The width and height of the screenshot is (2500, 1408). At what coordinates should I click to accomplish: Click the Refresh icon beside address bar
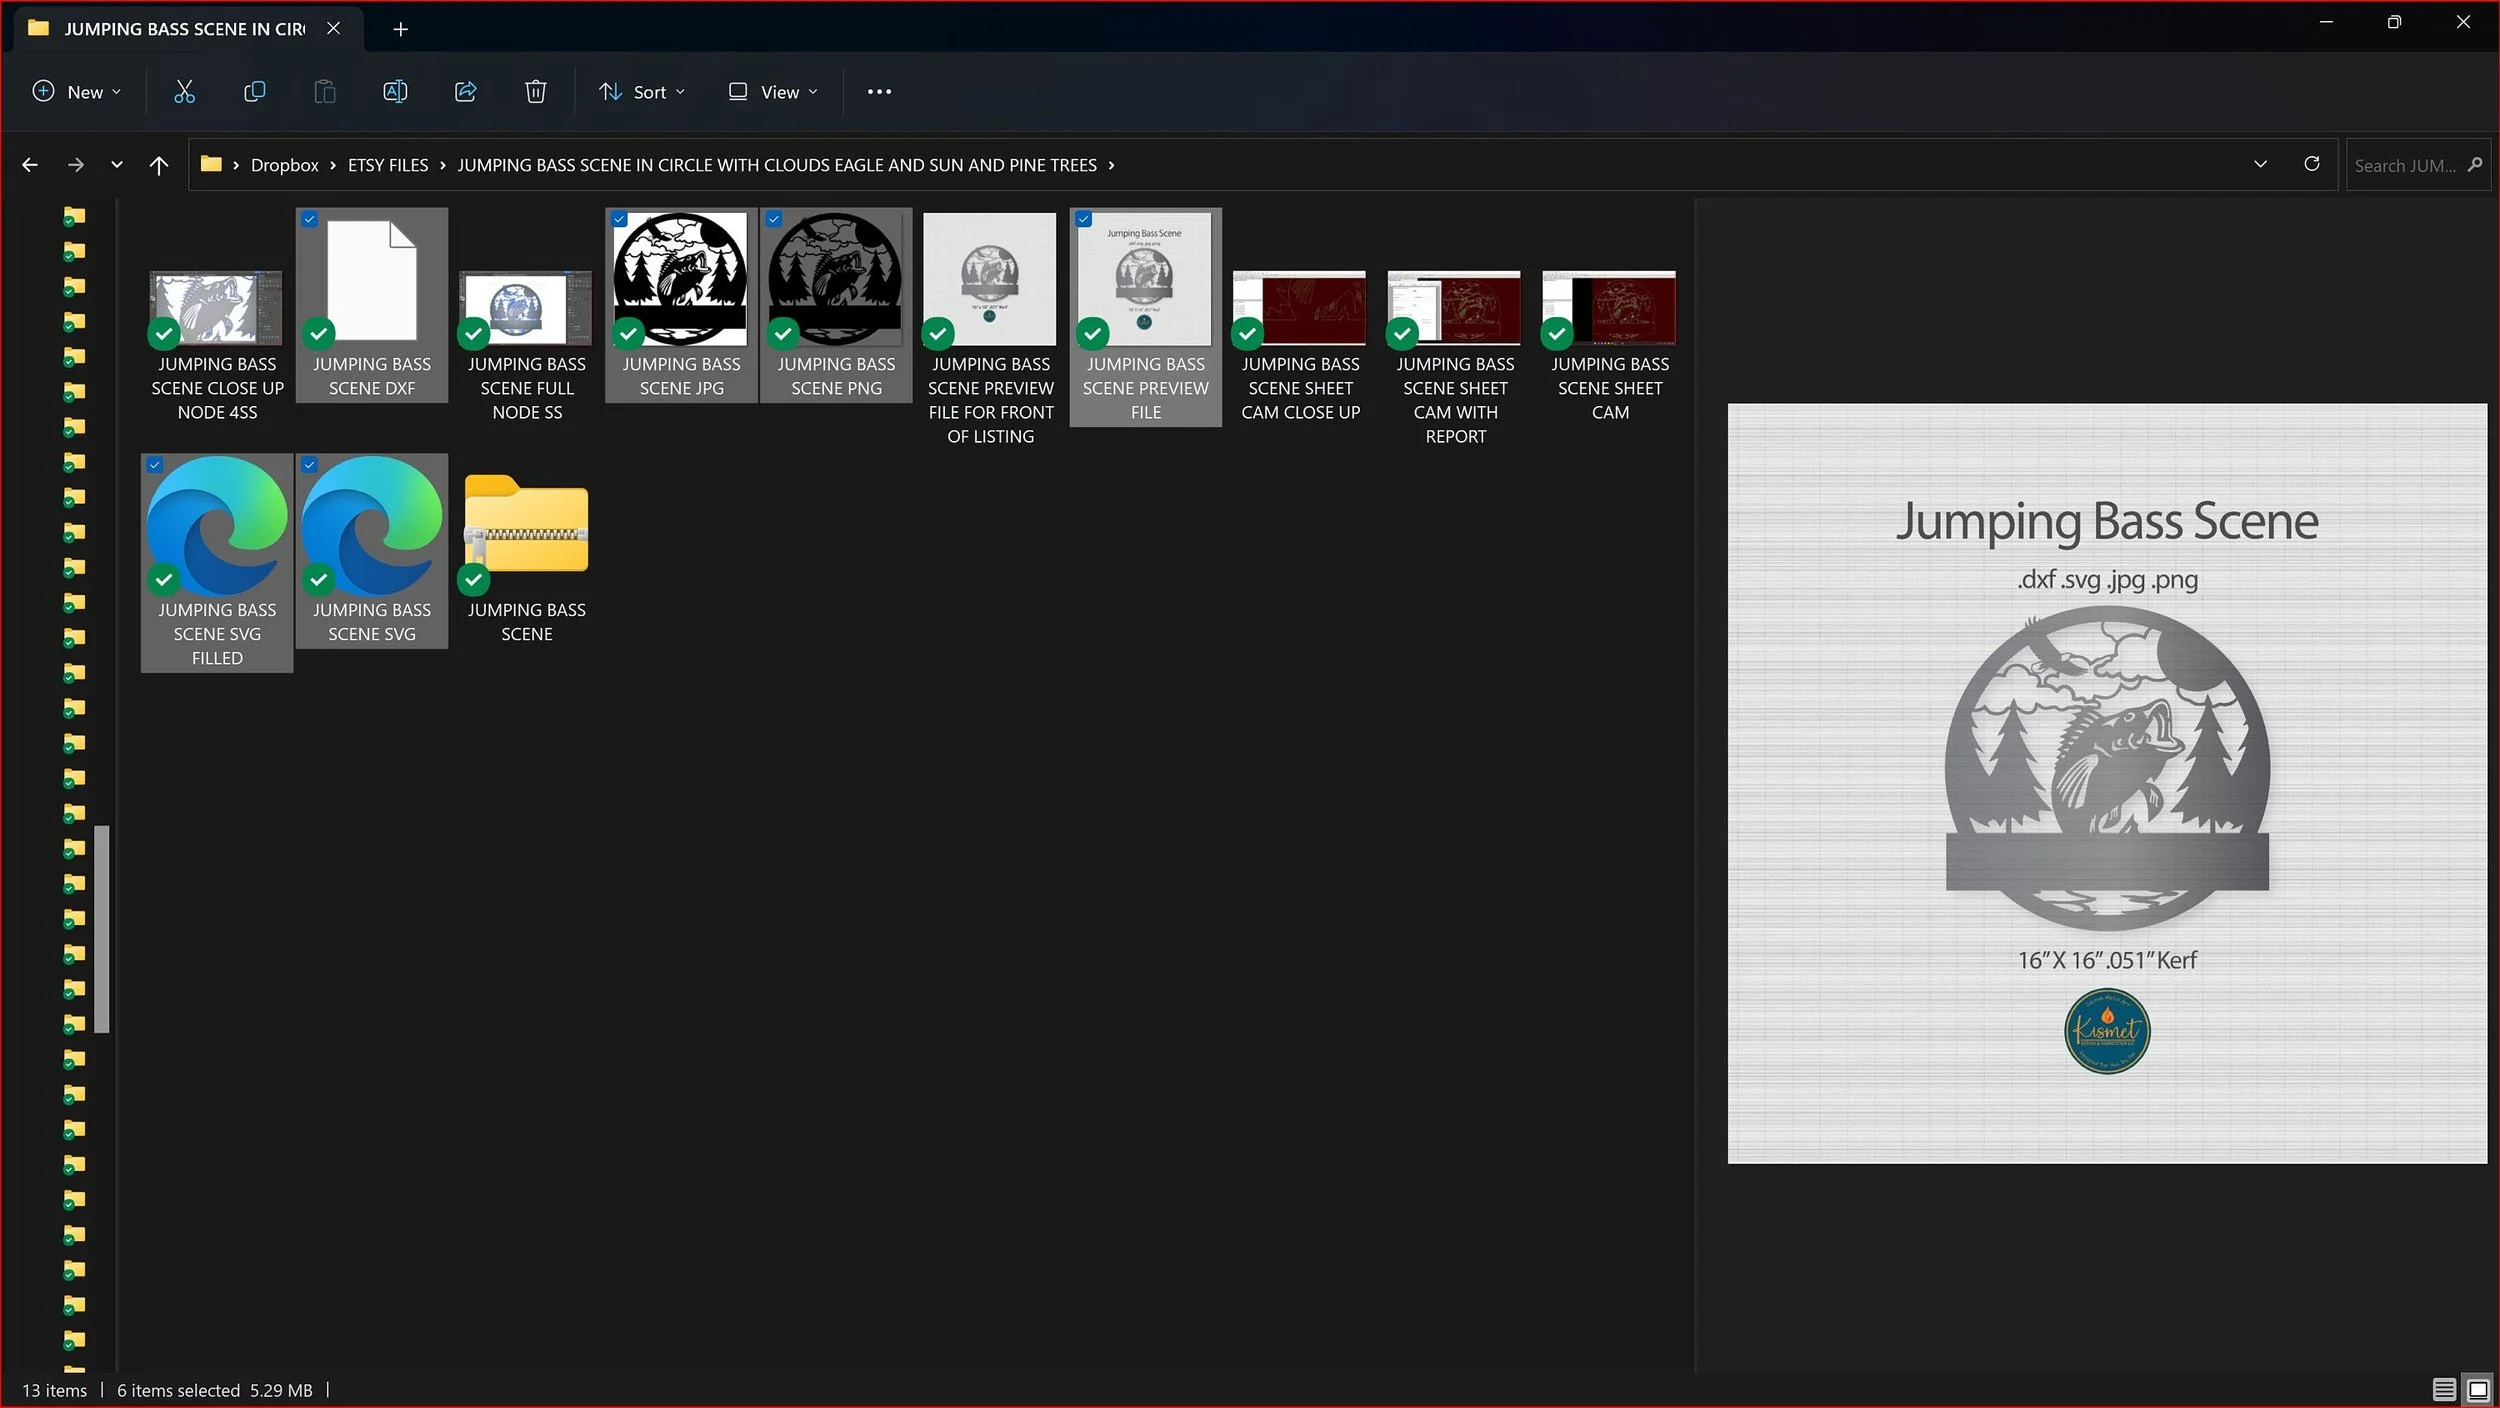[x=2311, y=164]
